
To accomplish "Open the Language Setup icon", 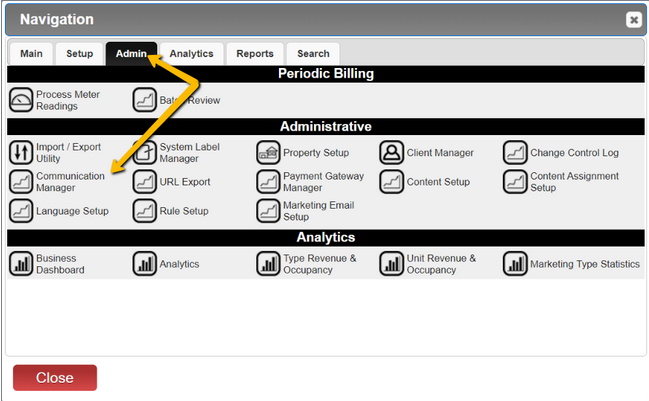I will click(x=21, y=211).
